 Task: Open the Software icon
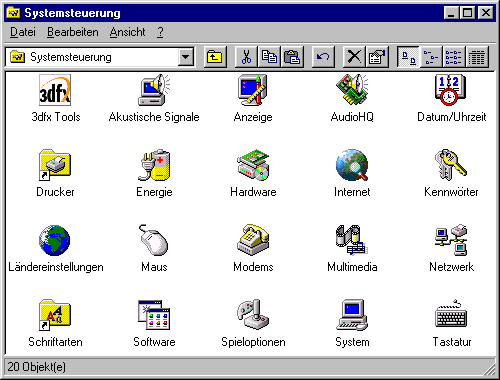(154, 315)
